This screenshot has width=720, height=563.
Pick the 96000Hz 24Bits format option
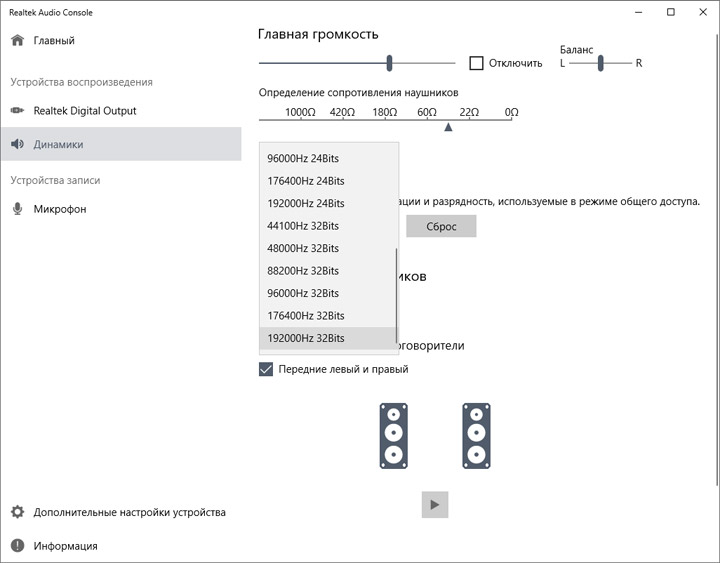[x=306, y=158]
